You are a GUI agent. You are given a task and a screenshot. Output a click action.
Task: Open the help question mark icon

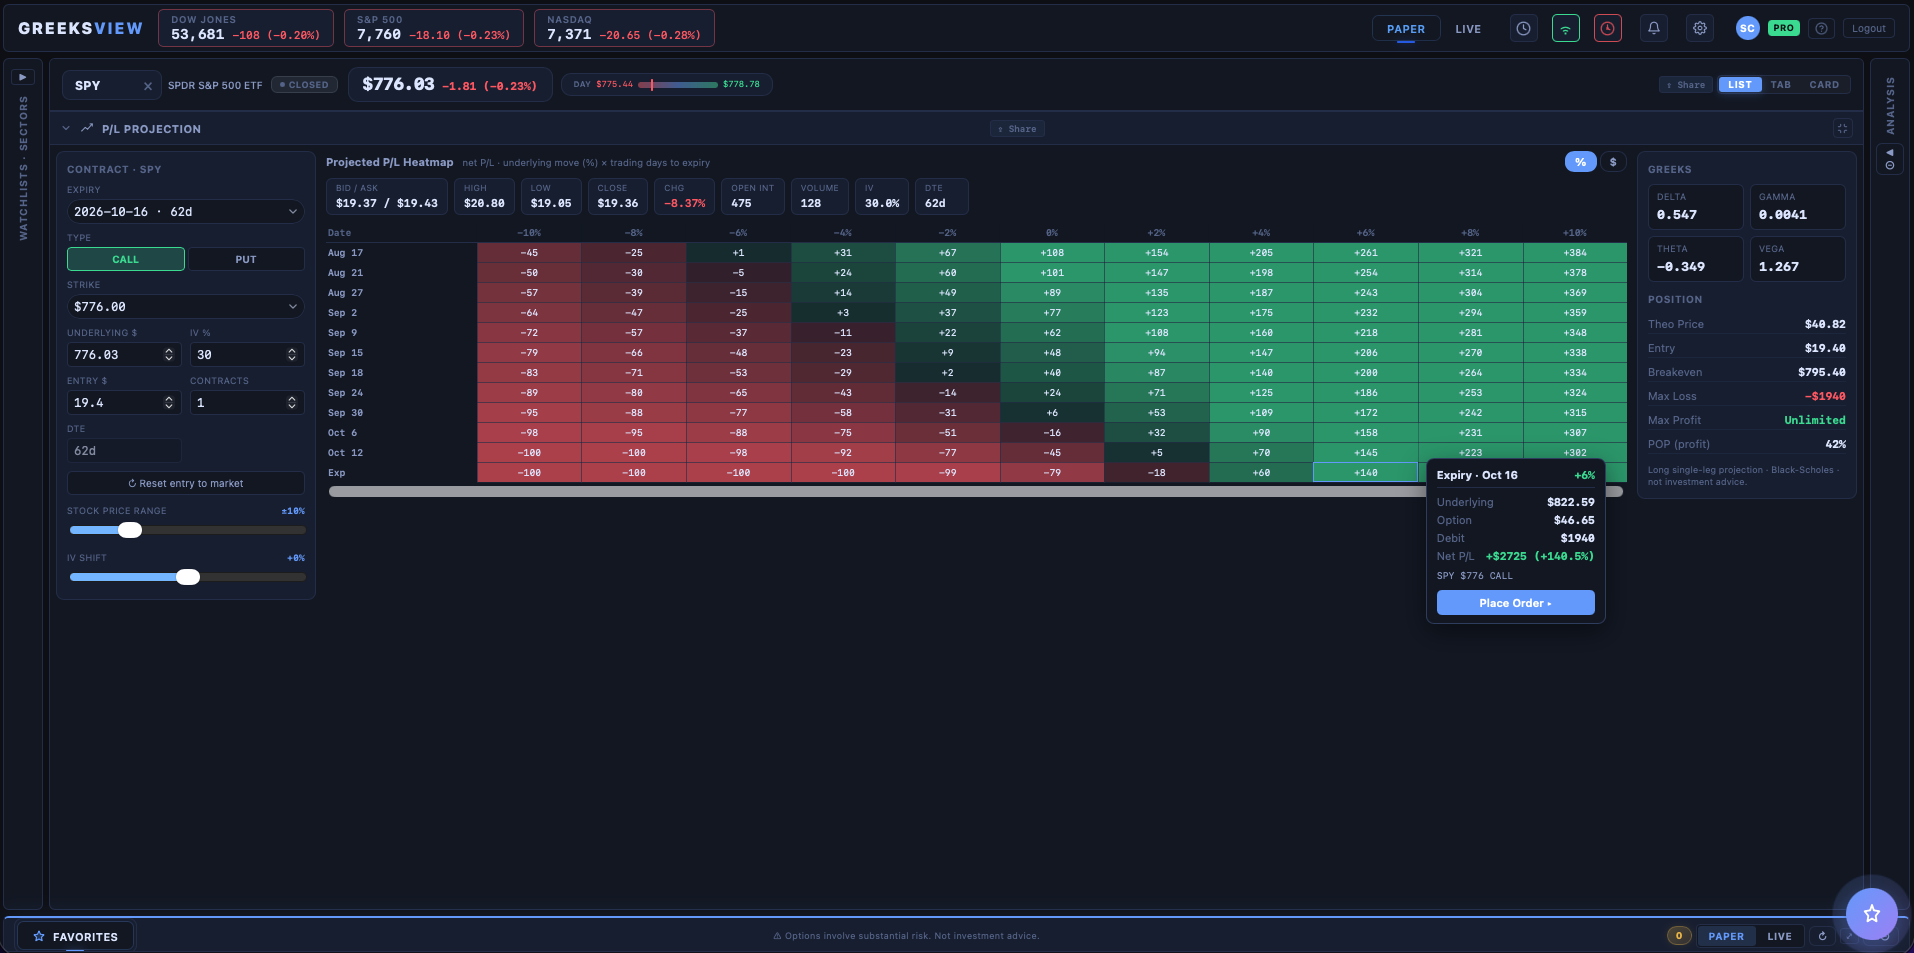point(1822,29)
